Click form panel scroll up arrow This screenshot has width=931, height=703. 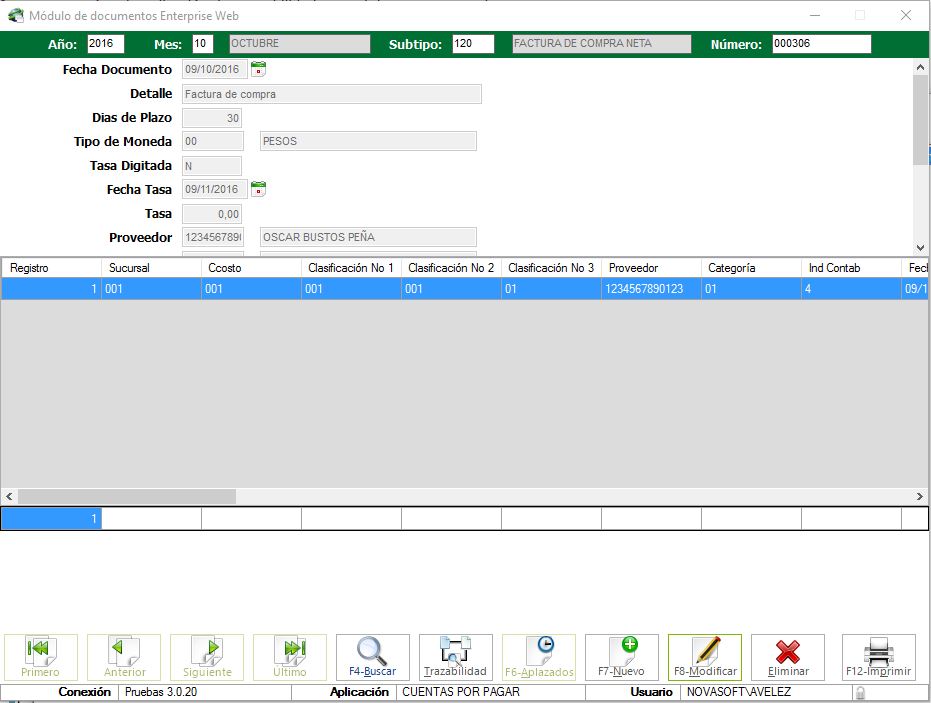(920, 67)
